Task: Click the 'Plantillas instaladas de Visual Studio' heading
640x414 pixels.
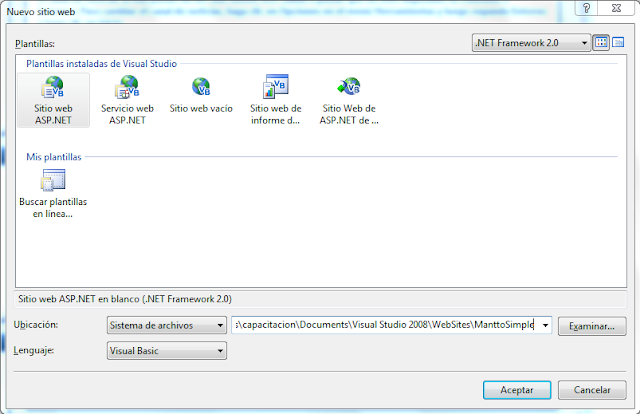Action: 101,64
